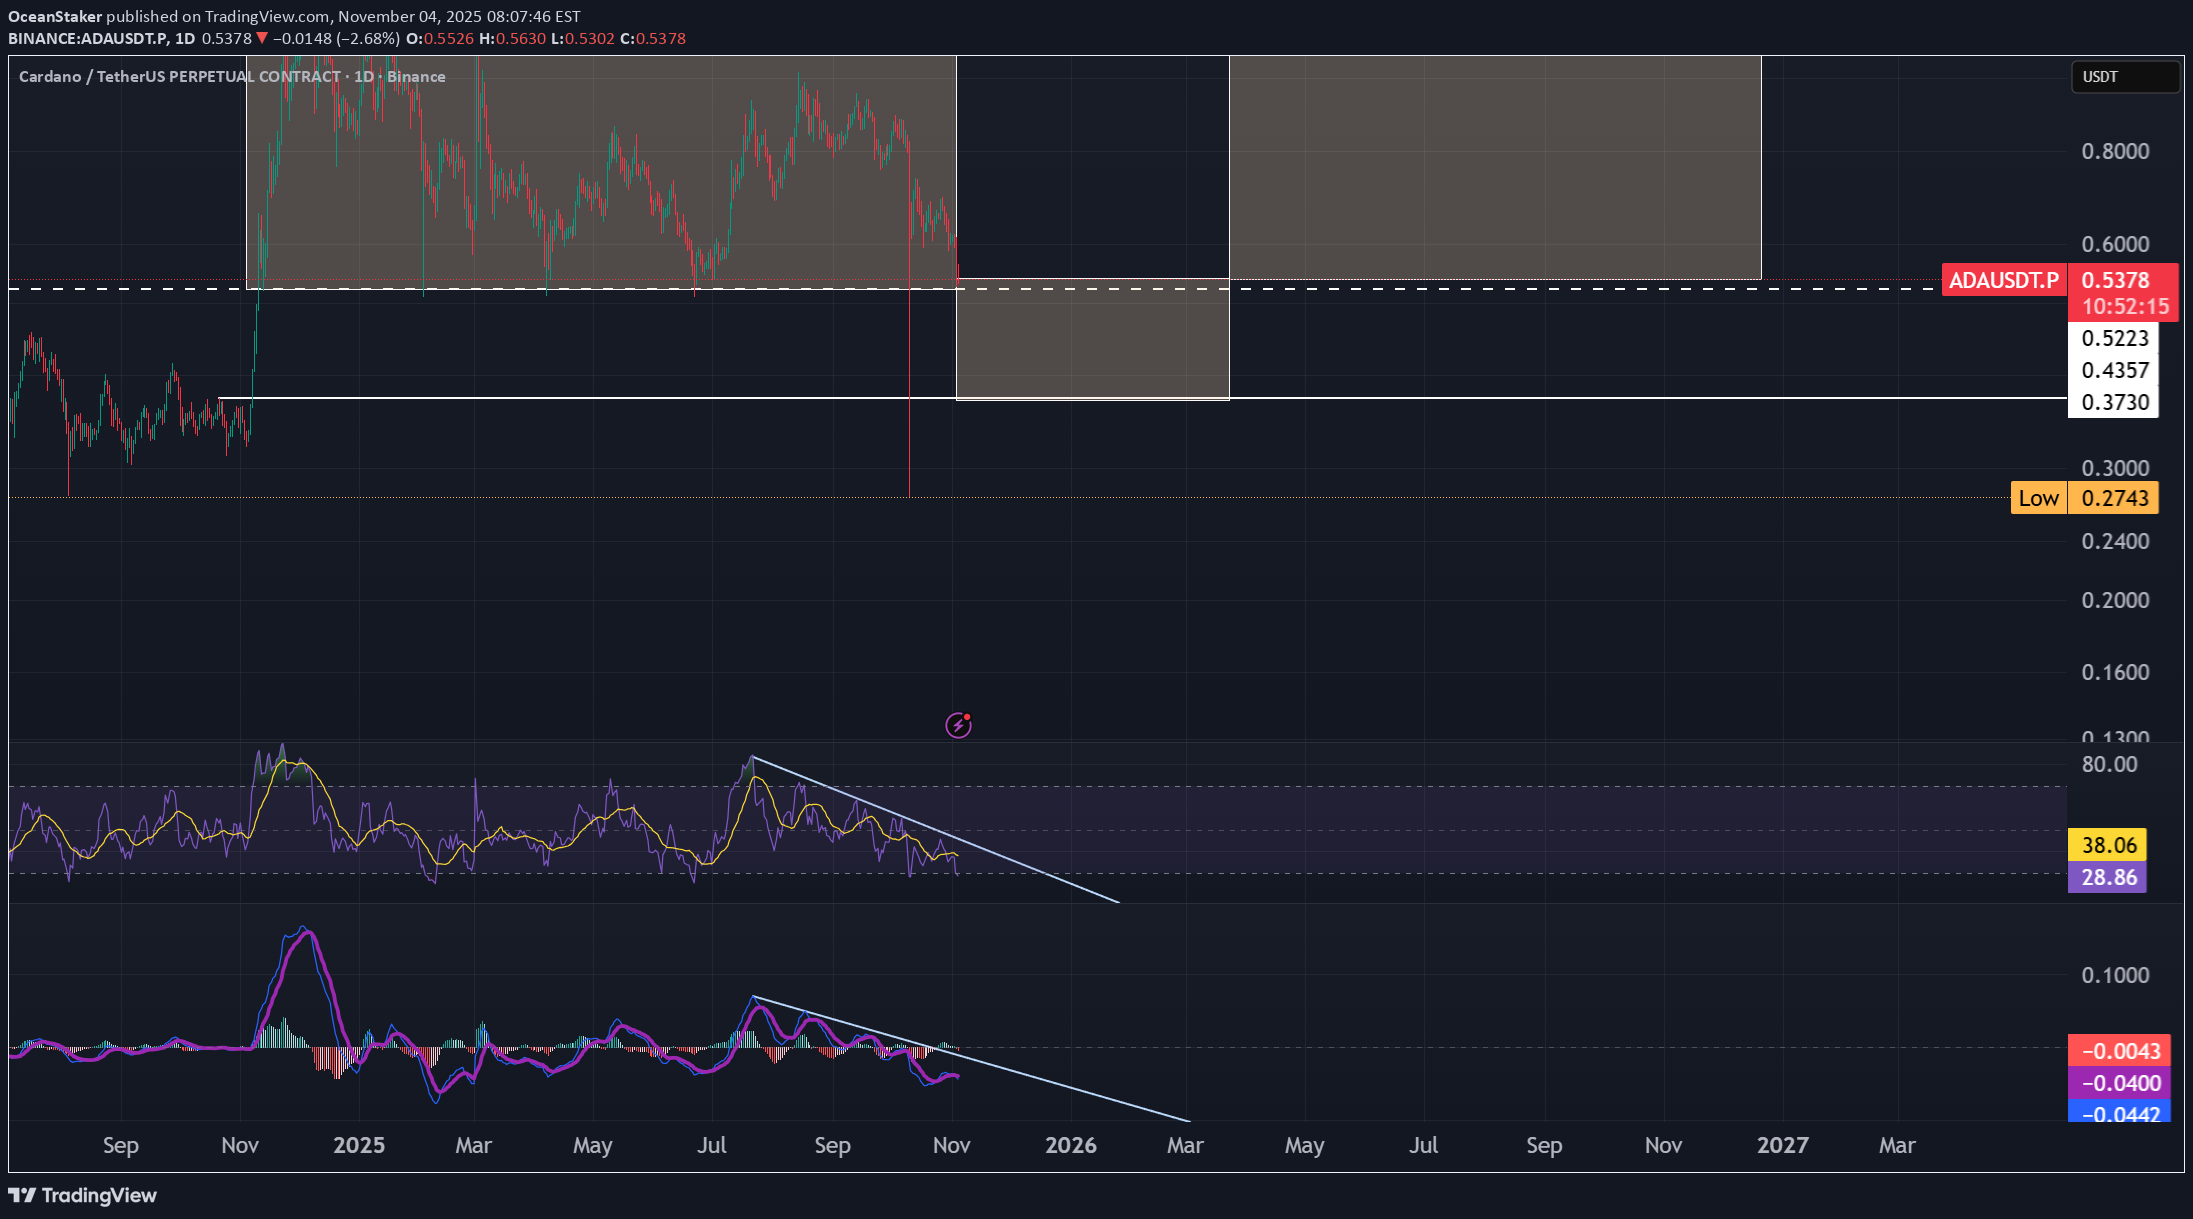Select the 2026 label on time axis
This screenshot has height=1219, width=2193.
tap(1070, 1145)
